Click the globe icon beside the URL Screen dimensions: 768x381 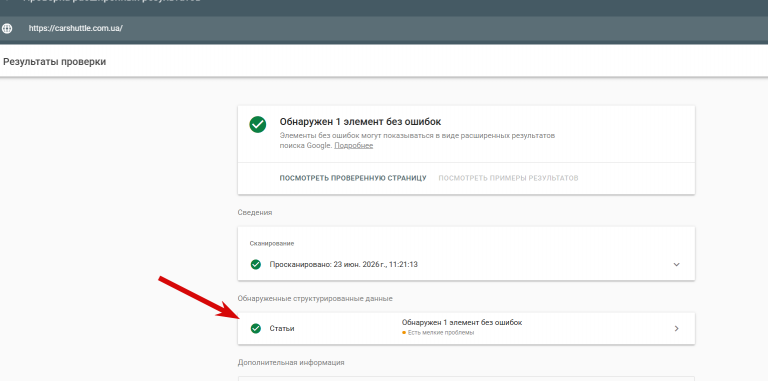coord(7,28)
